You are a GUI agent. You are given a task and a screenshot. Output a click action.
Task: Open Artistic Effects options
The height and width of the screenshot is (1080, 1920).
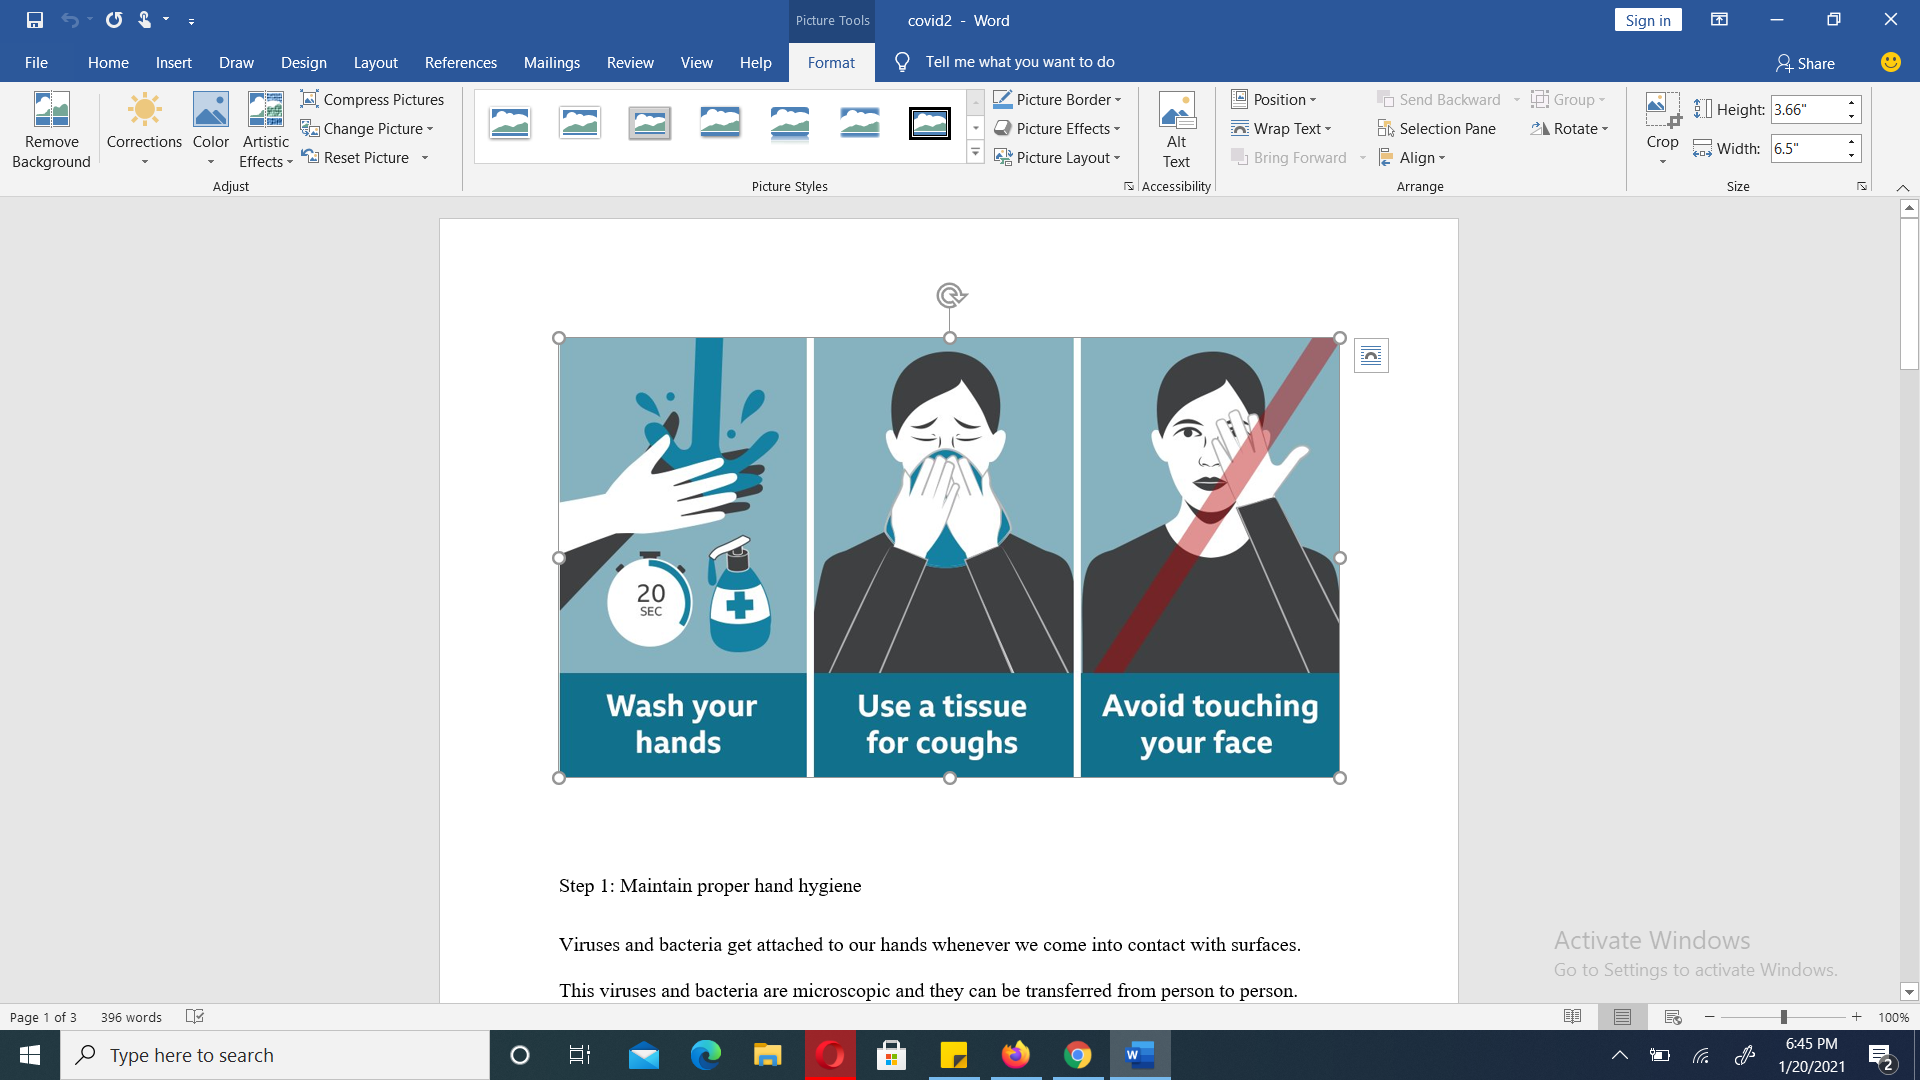coord(265,130)
